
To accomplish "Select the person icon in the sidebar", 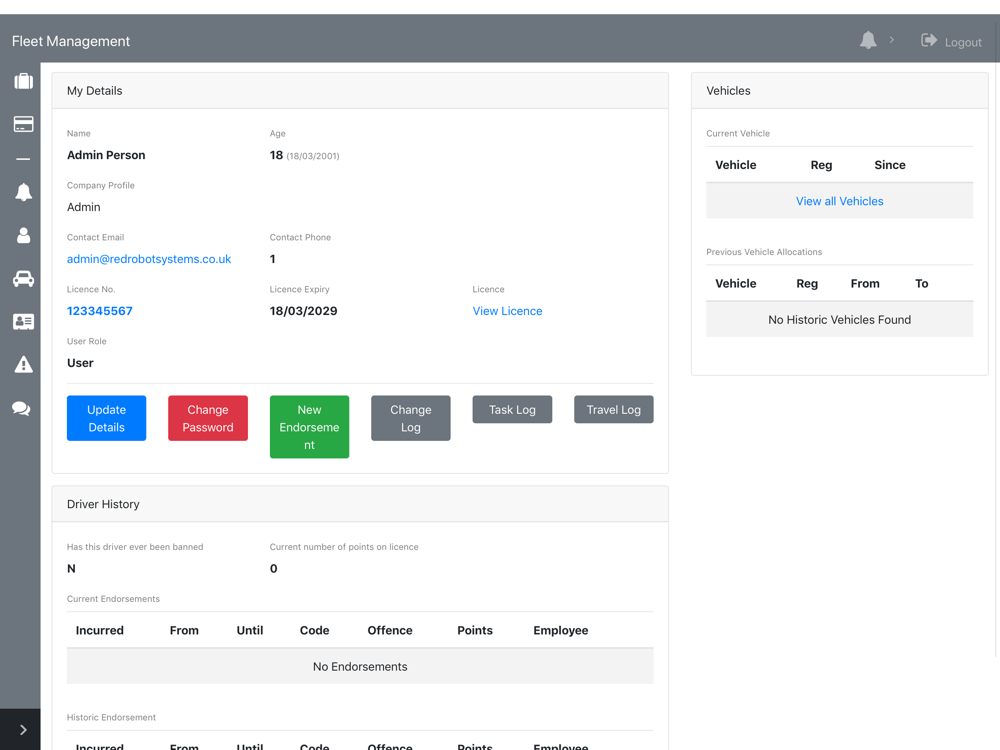I will [x=23, y=236].
